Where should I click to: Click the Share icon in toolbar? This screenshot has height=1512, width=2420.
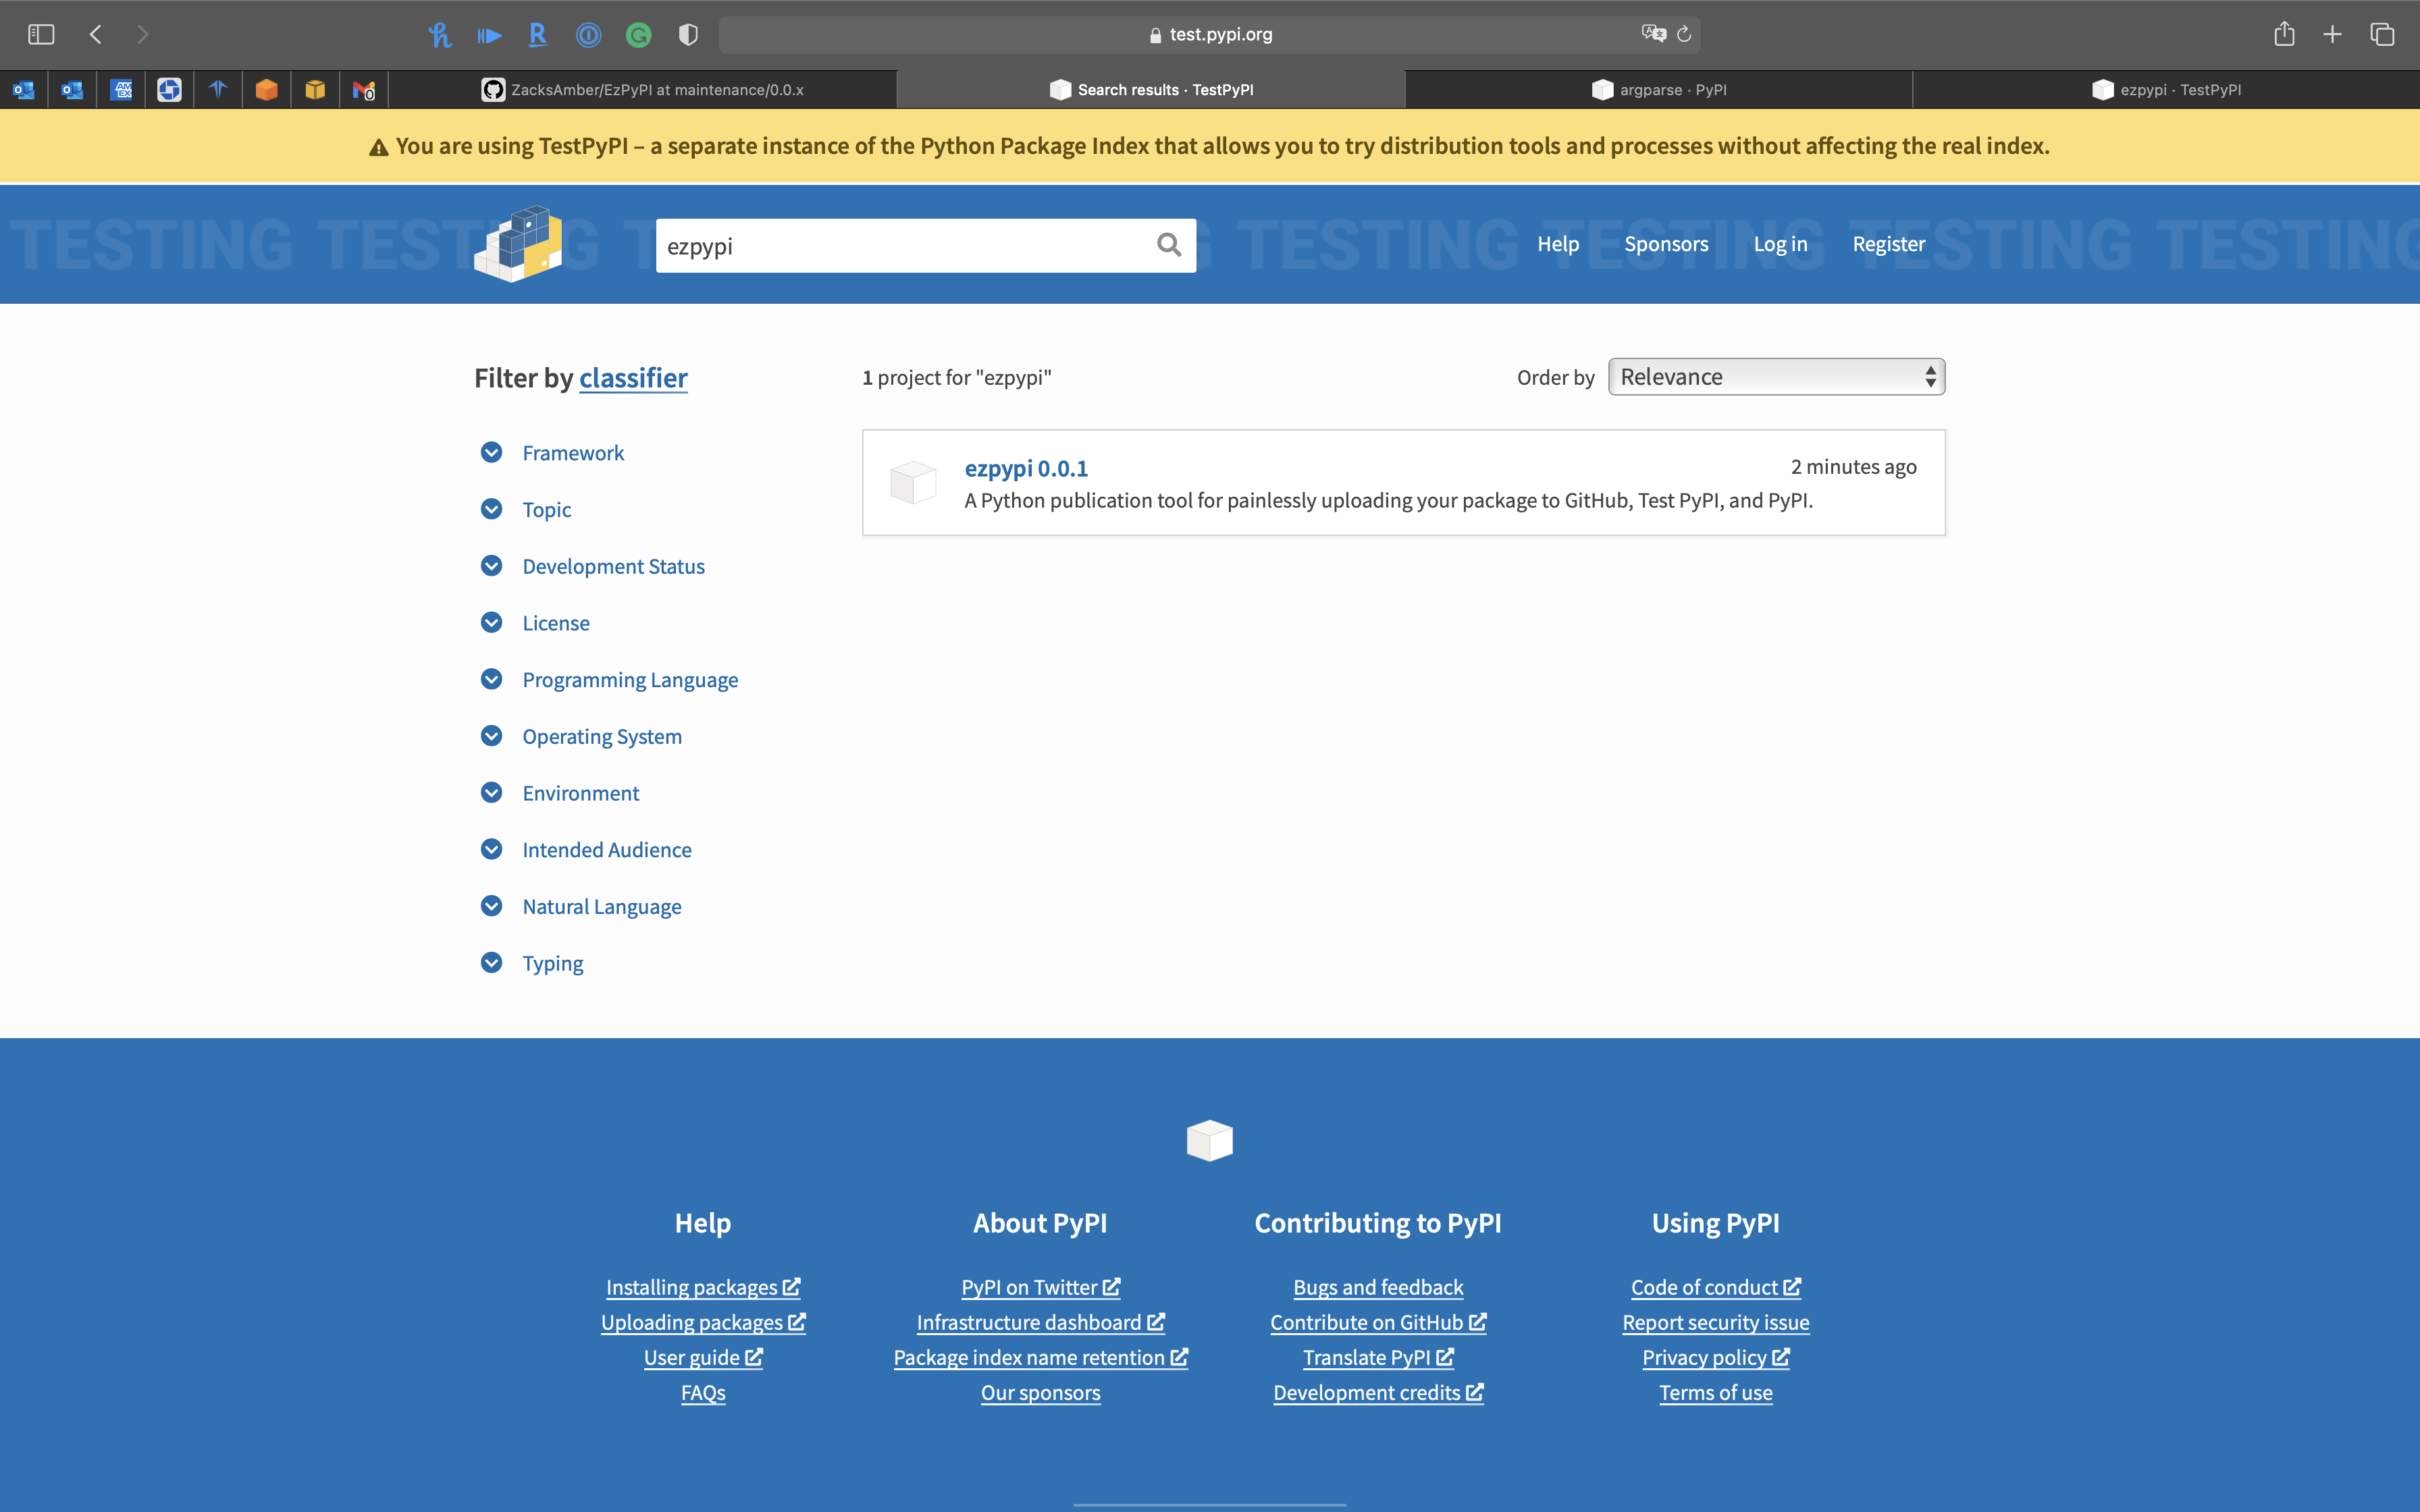[x=2284, y=34]
